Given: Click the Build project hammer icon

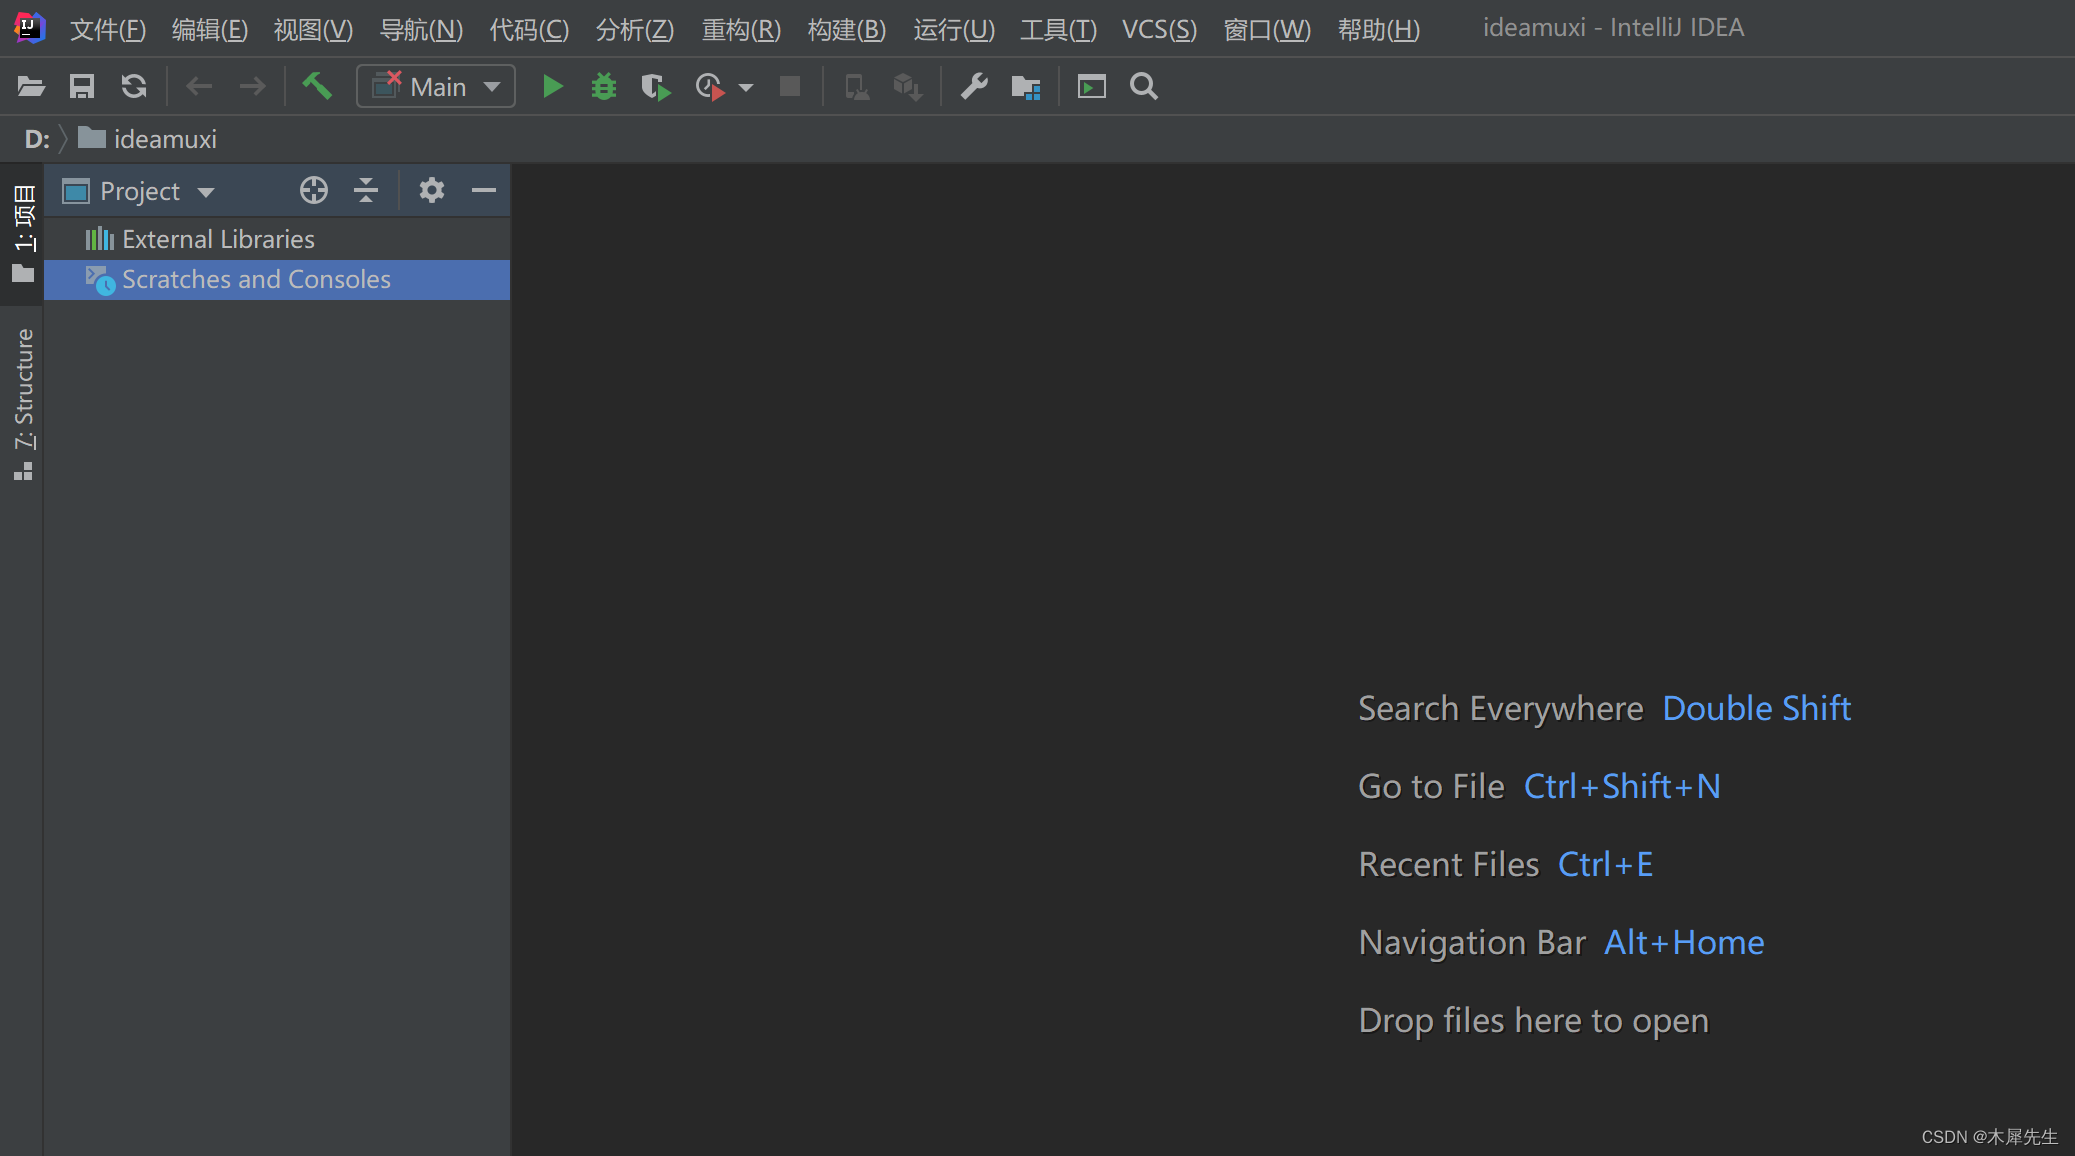Looking at the screenshot, I should [x=317, y=87].
